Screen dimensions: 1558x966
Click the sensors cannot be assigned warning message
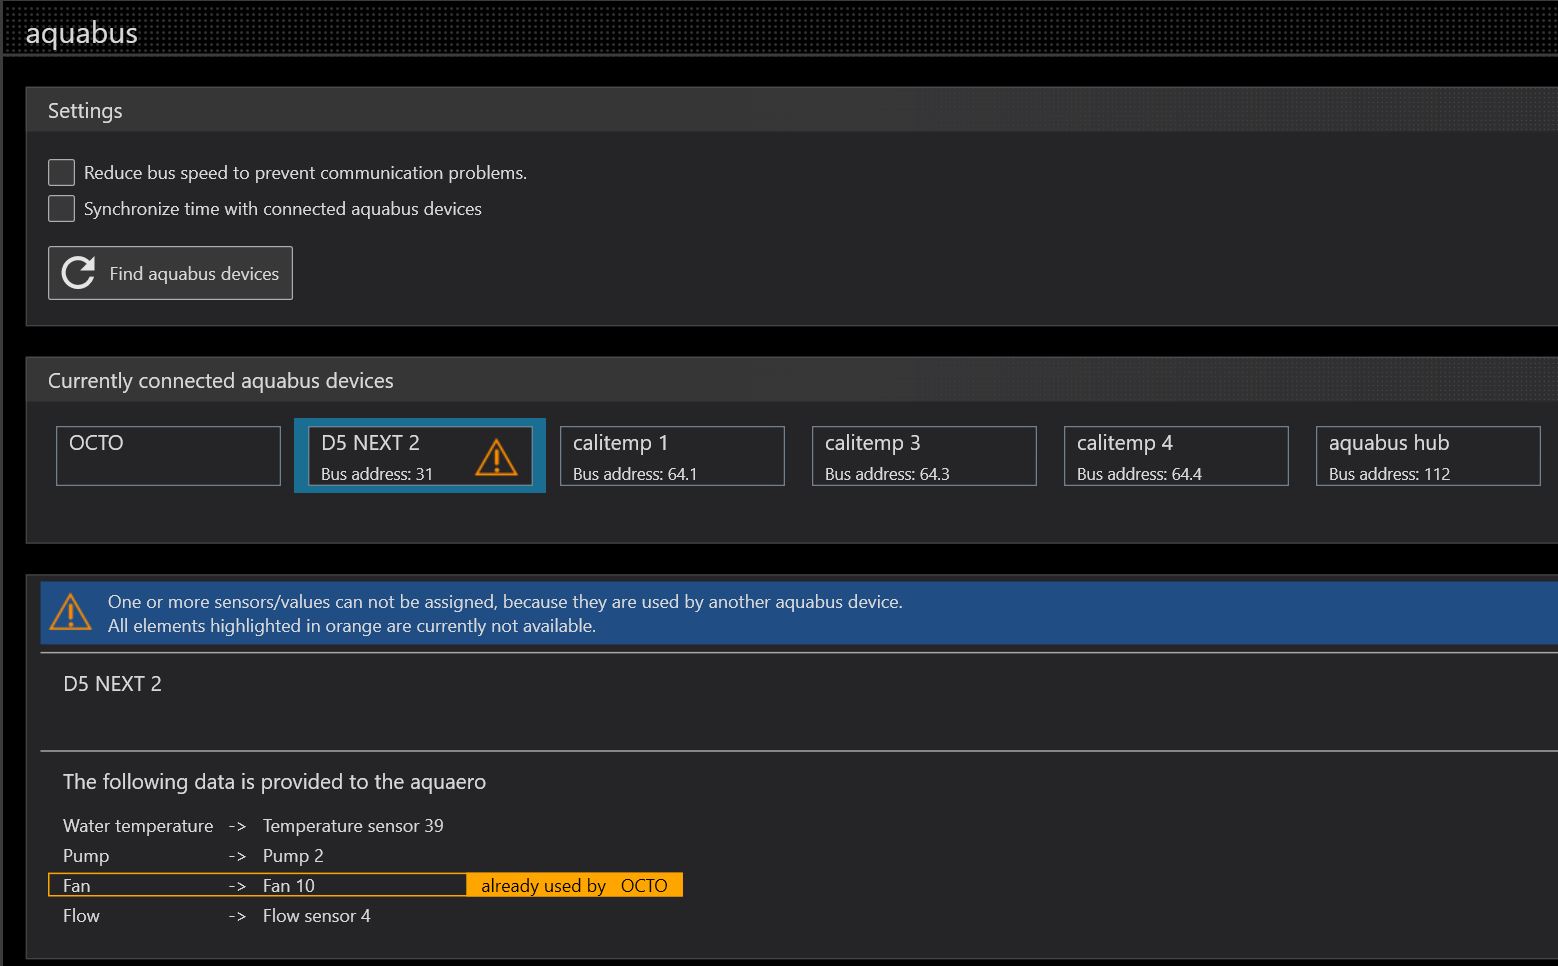tap(505, 602)
